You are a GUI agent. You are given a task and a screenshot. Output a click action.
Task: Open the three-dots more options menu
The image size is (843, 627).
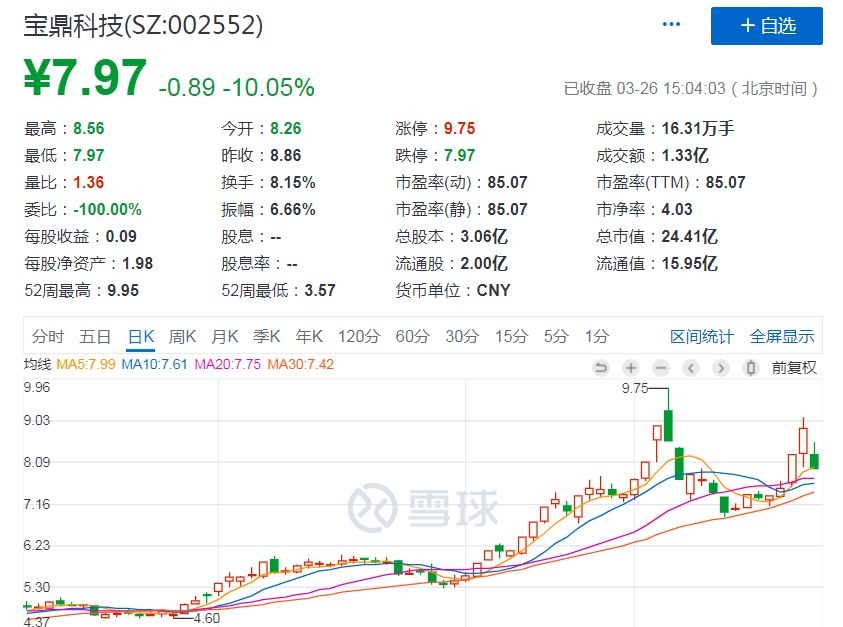[671, 24]
